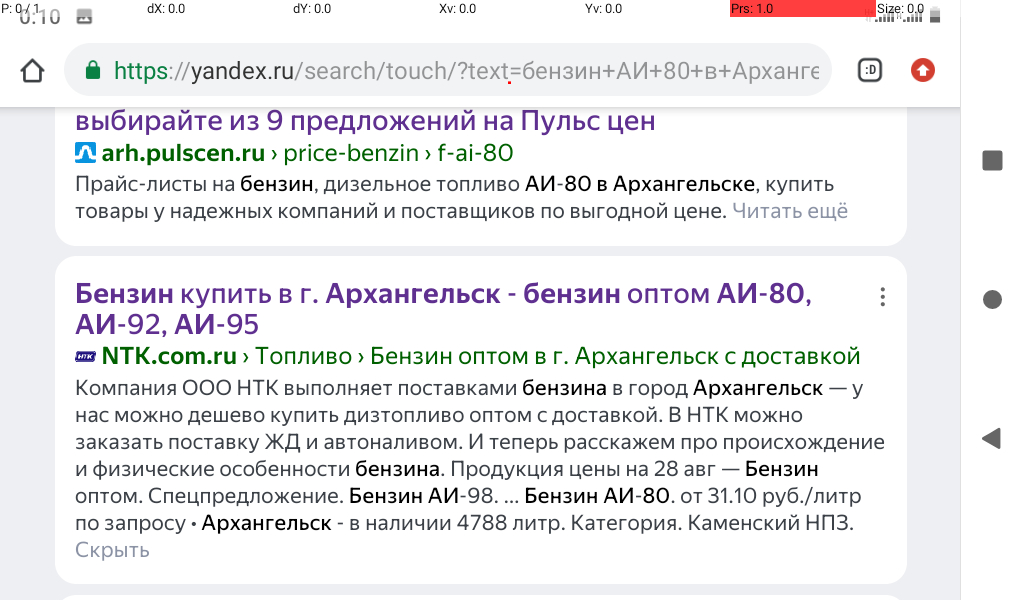1024x600 pixels.
Task: Focus the yandex.ru address bar
Action: point(447,71)
